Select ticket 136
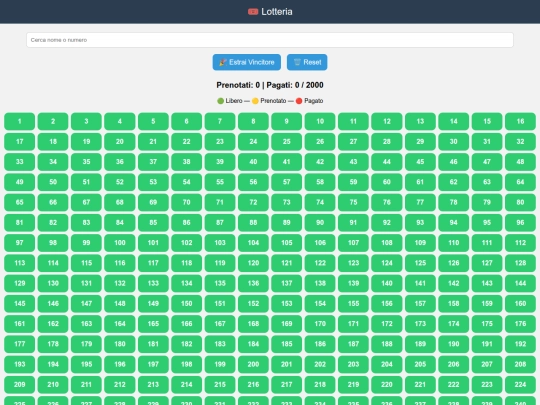This screenshot has height=405, width=540. pos(253,283)
